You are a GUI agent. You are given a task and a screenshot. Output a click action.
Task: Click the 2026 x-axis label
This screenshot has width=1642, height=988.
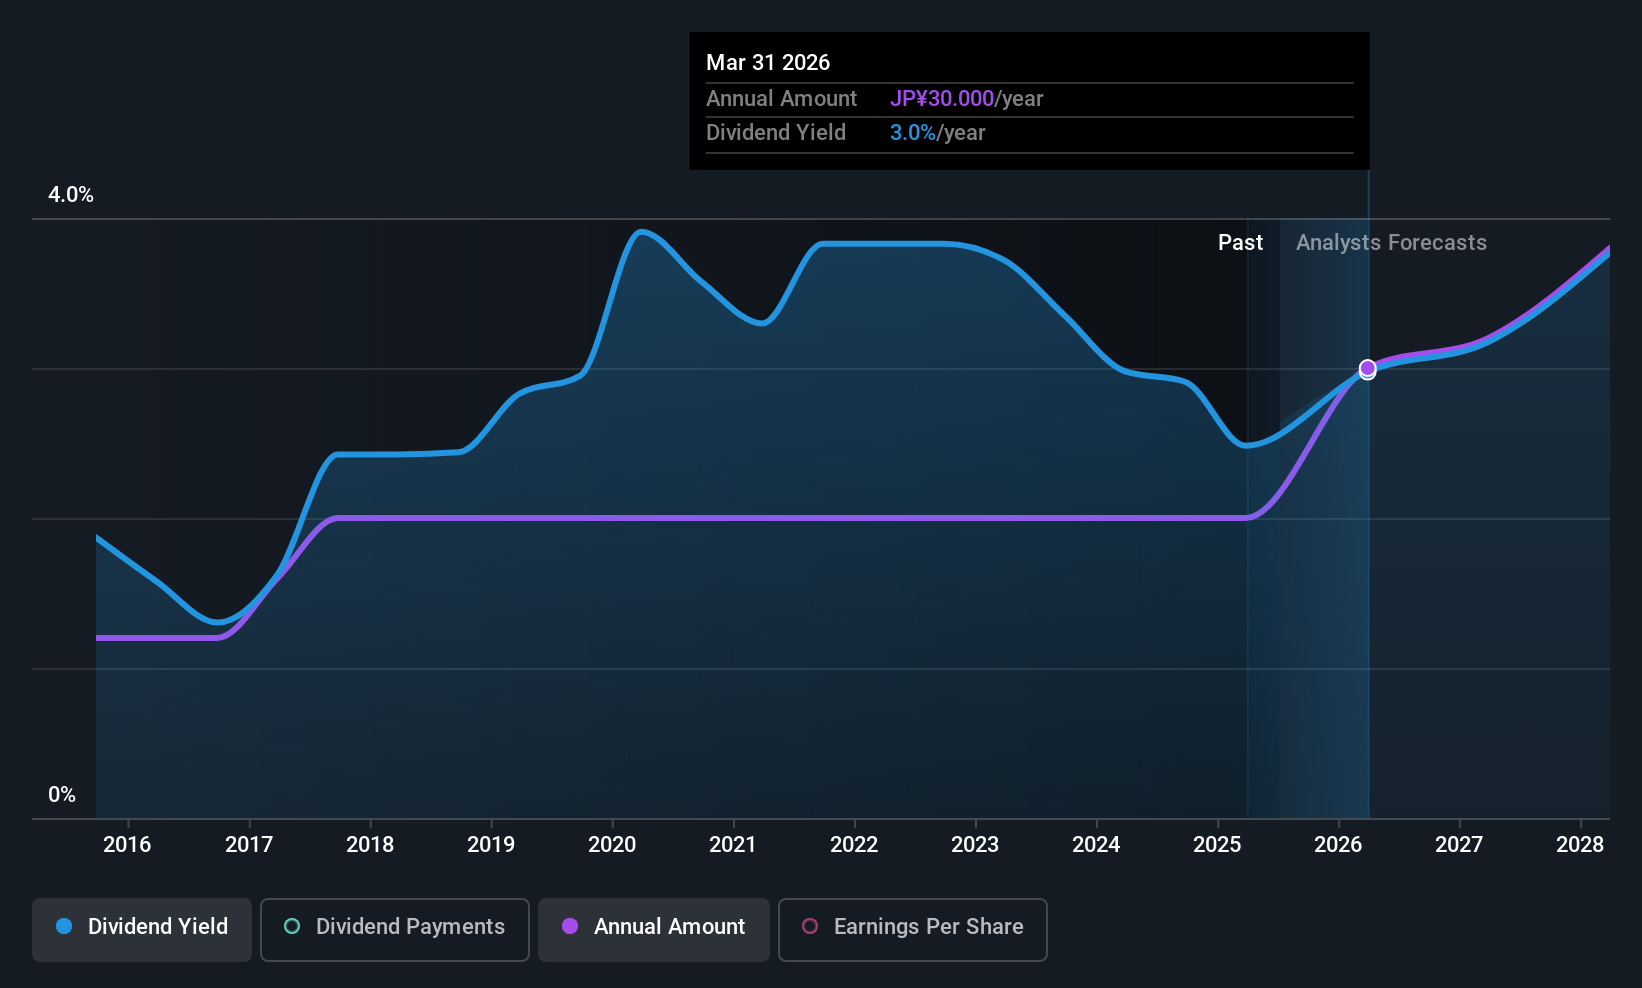point(1338,844)
